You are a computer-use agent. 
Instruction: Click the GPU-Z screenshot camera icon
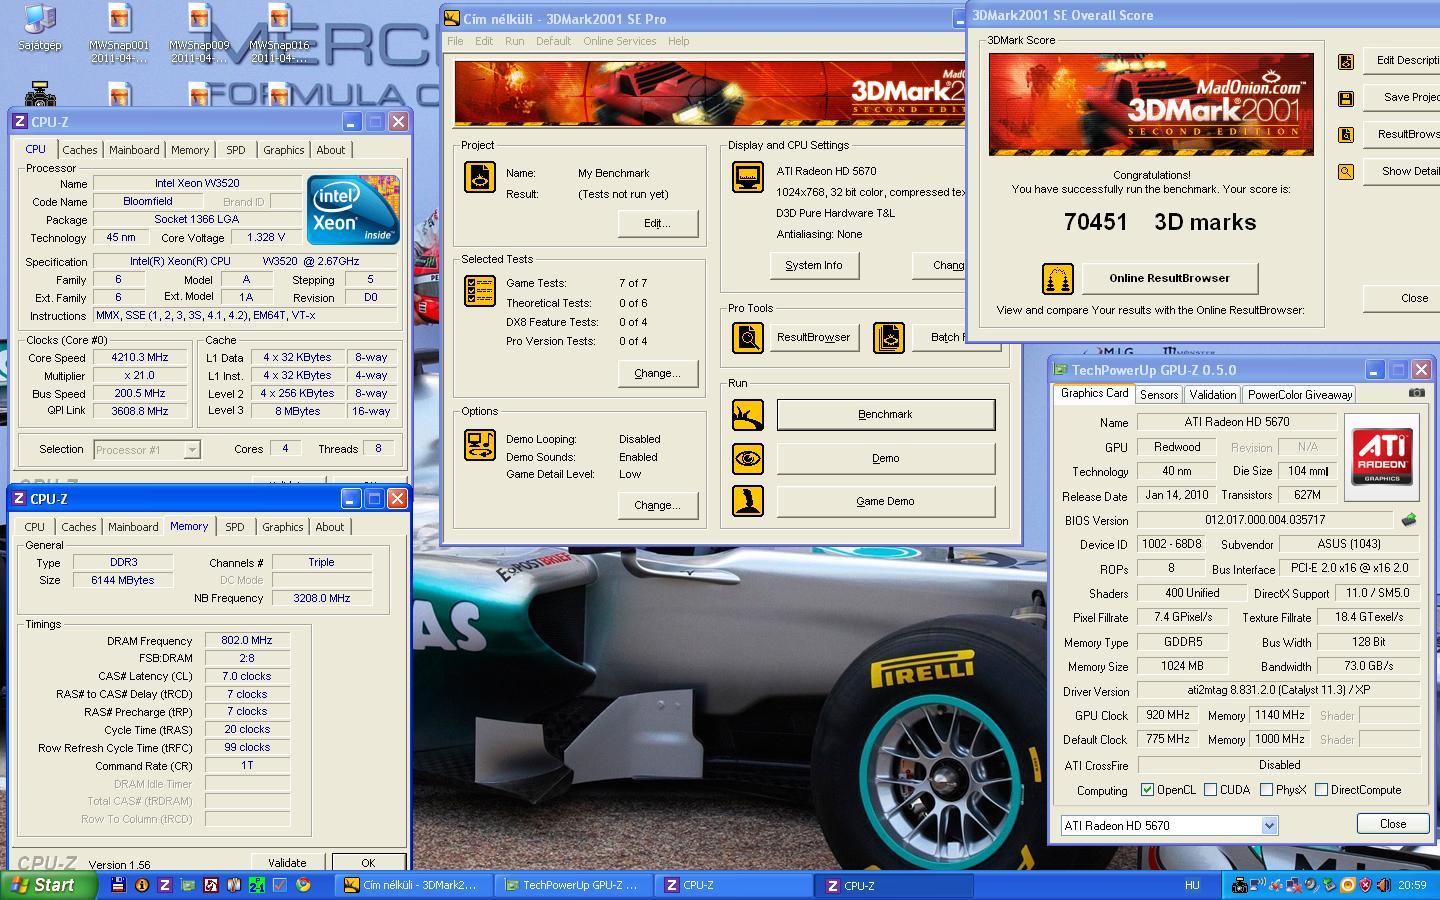coord(1416,393)
